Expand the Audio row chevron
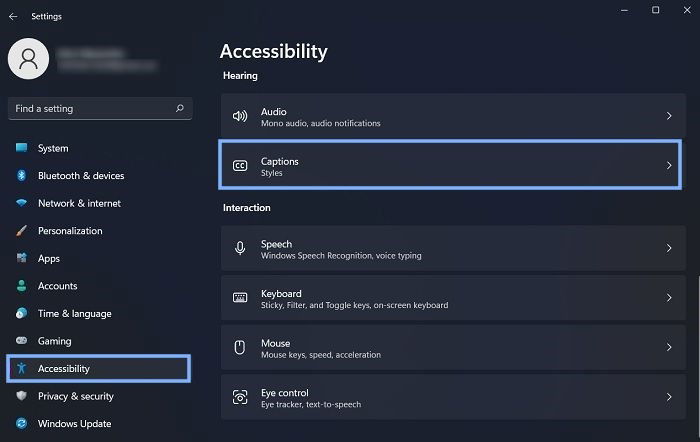The width and height of the screenshot is (700, 442). 669,116
